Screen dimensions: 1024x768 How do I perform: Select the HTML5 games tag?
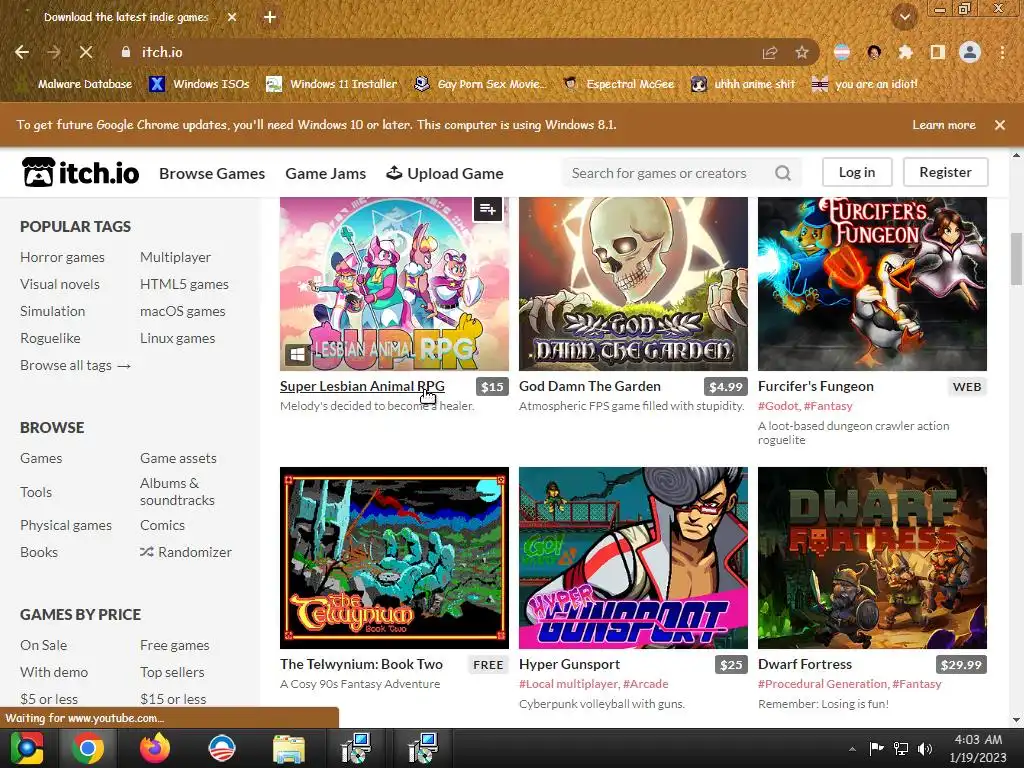(x=184, y=284)
